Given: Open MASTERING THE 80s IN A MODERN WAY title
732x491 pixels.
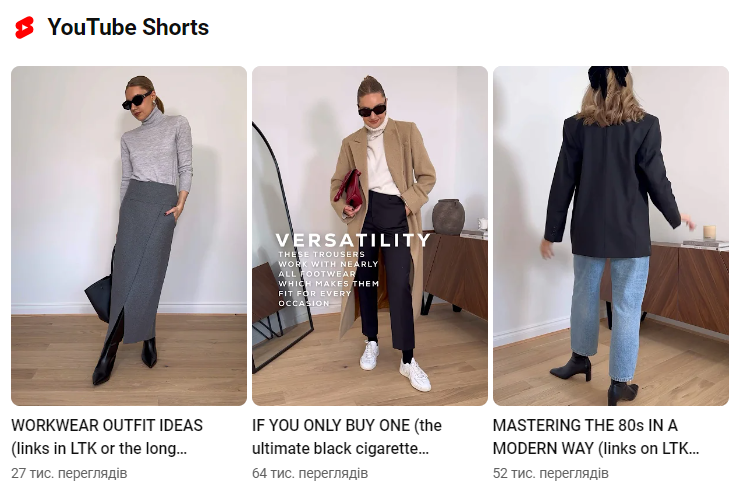Looking at the screenshot, I should [596, 437].
